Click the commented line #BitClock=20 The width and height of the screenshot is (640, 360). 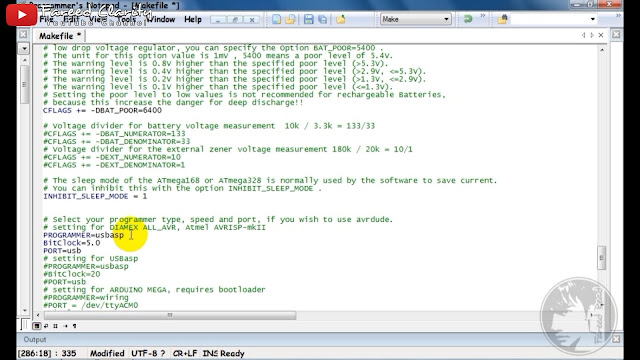(x=72, y=274)
